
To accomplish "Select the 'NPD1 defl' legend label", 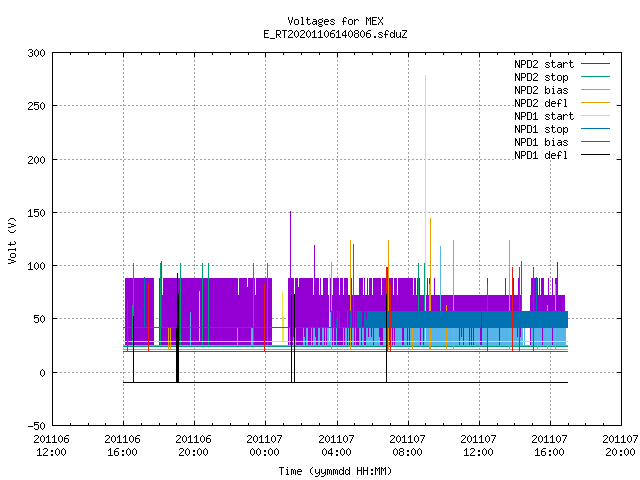I will tap(541, 156).
